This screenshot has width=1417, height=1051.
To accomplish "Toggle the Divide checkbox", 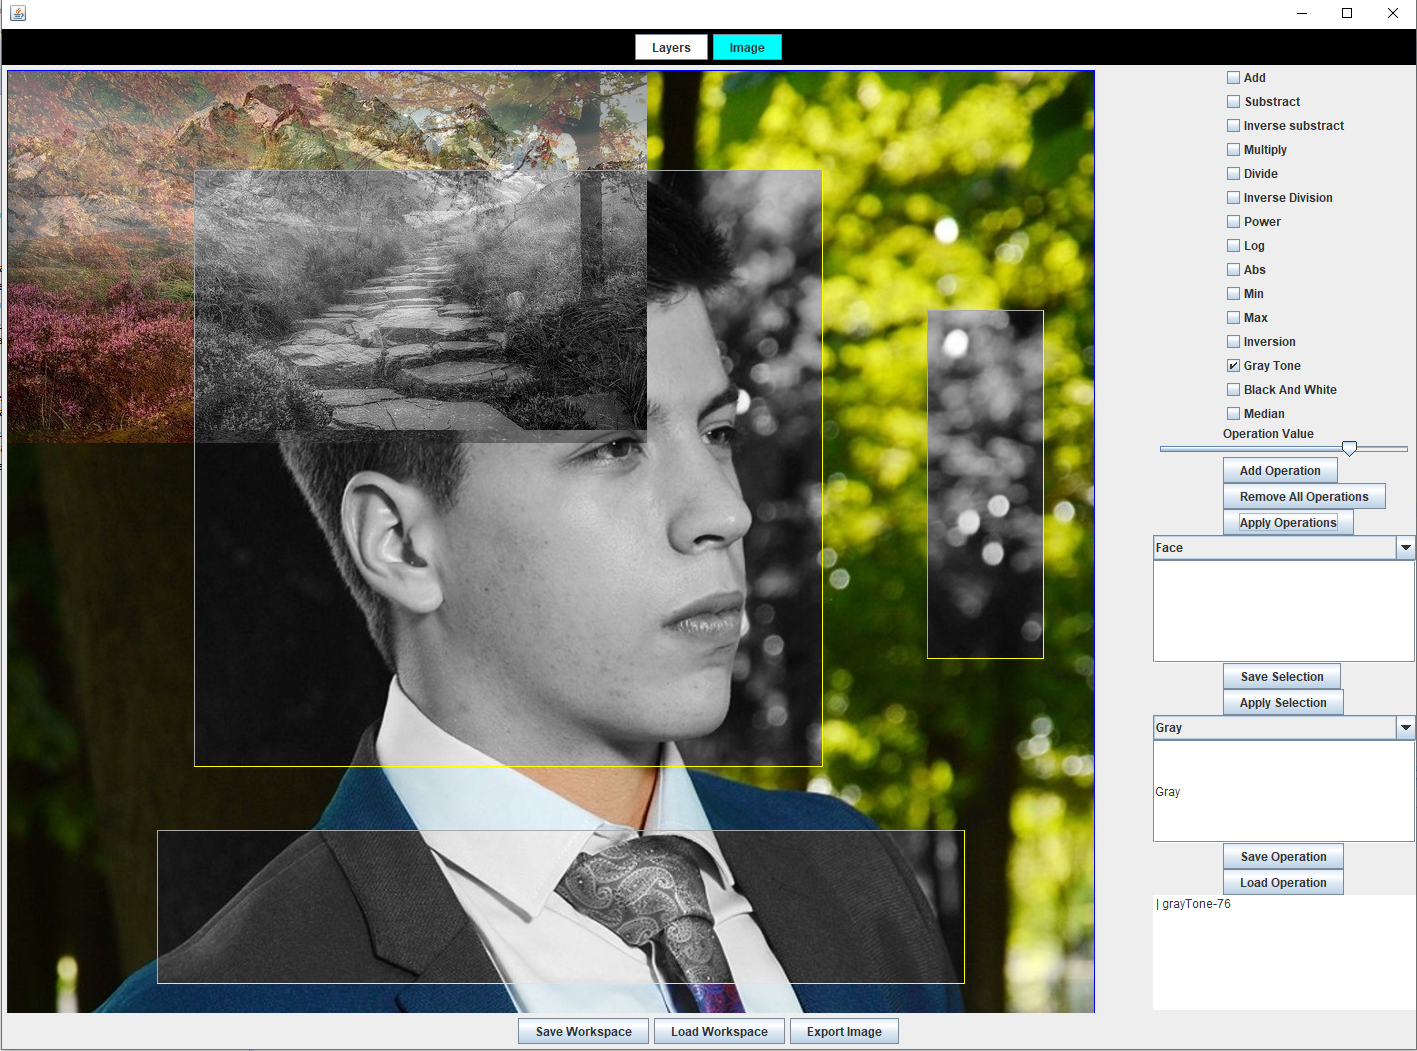I will (1234, 174).
